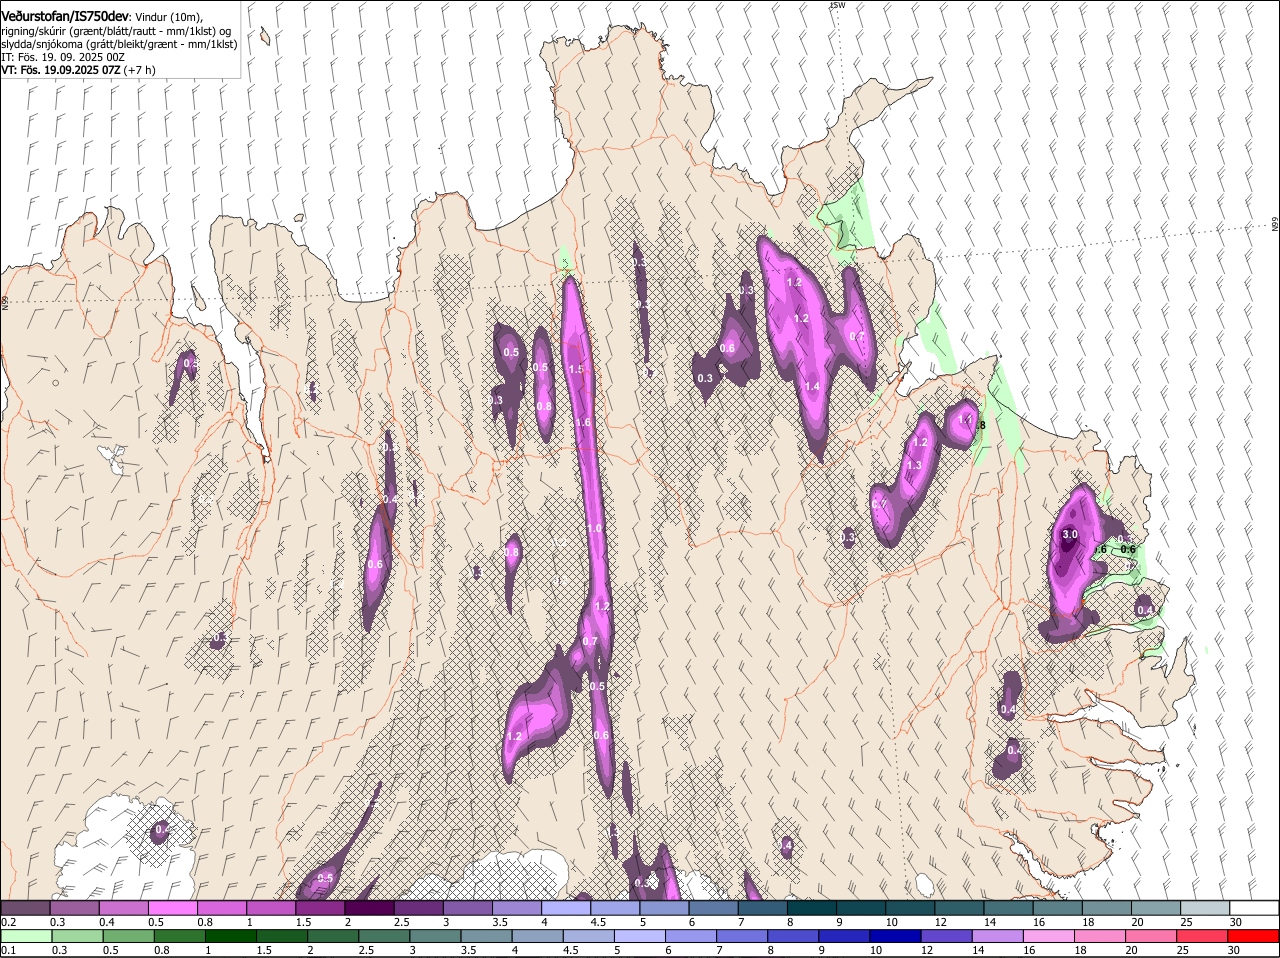Pick the palest green 0.1 swatch in lower legend
The image size is (1280, 958).
tap(26, 936)
